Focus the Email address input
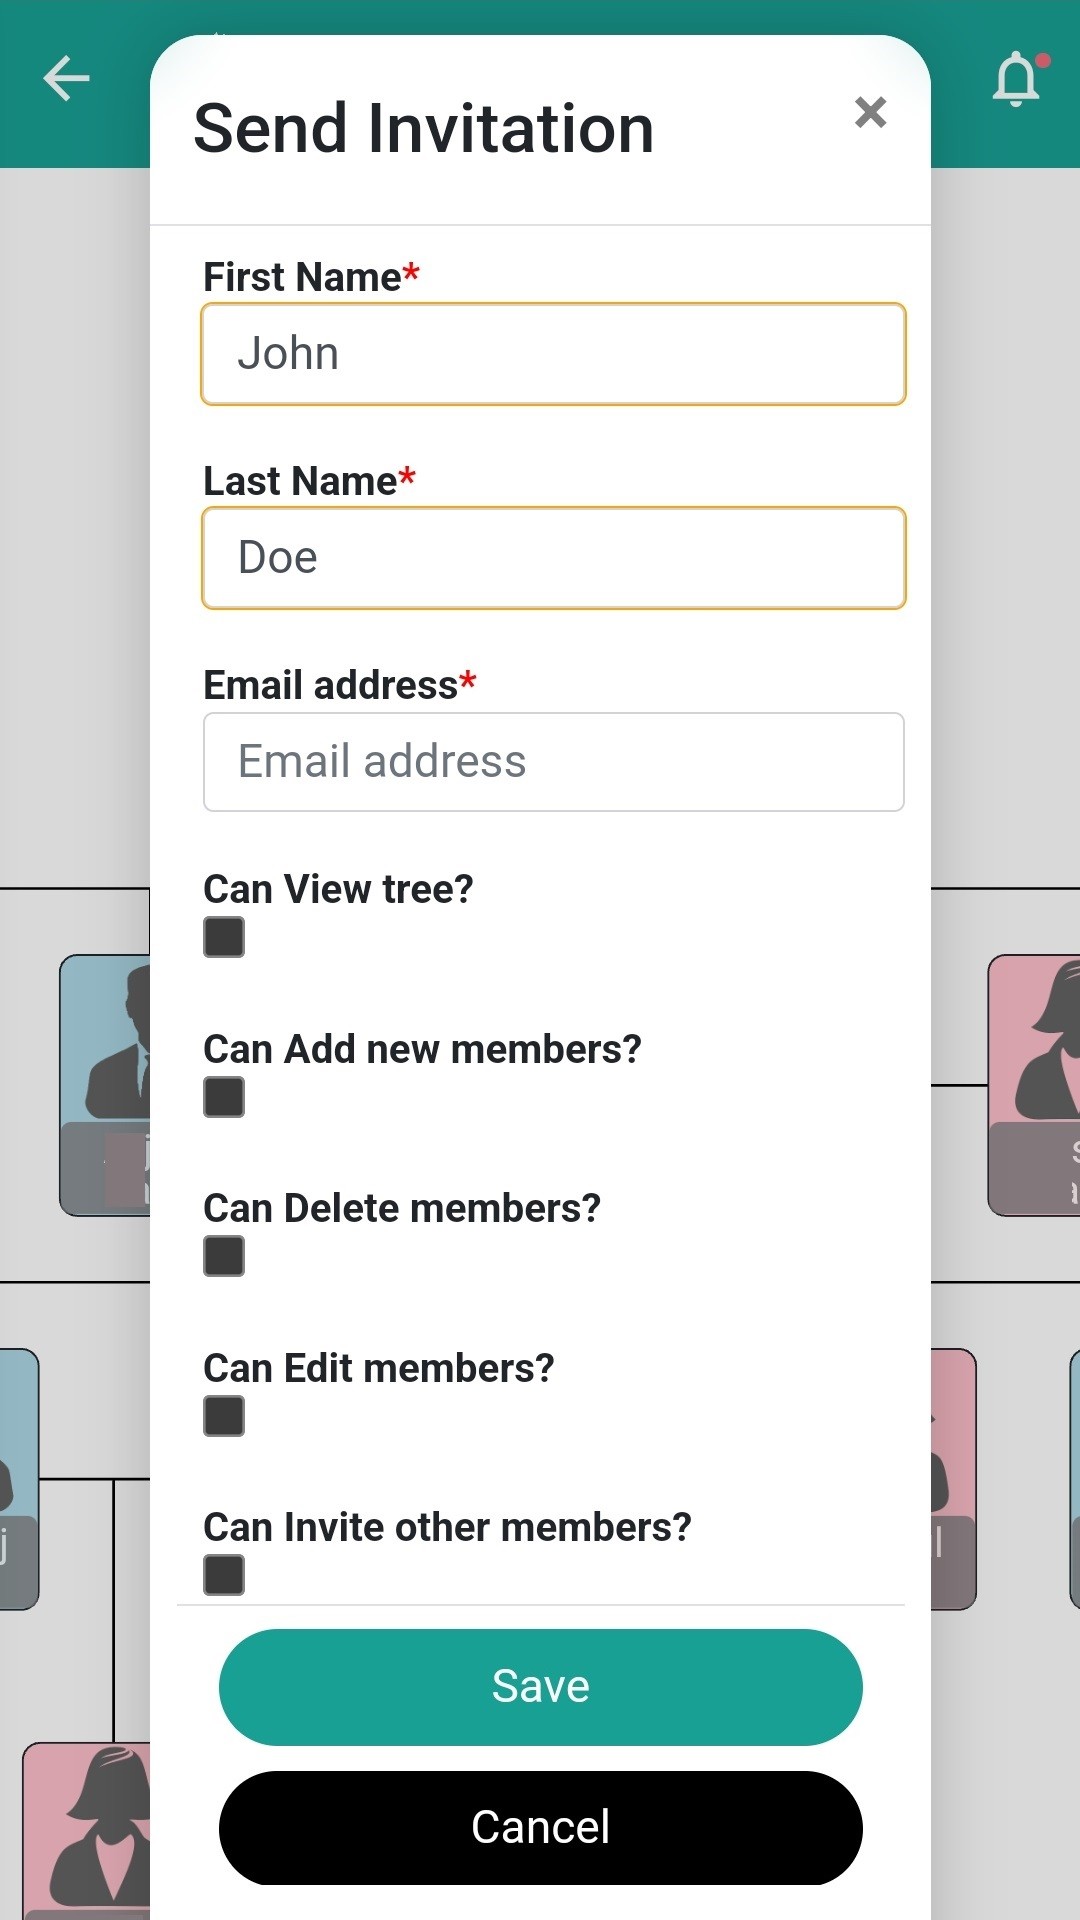Viewport: 1080px width, 1920px height. point(553,762)
